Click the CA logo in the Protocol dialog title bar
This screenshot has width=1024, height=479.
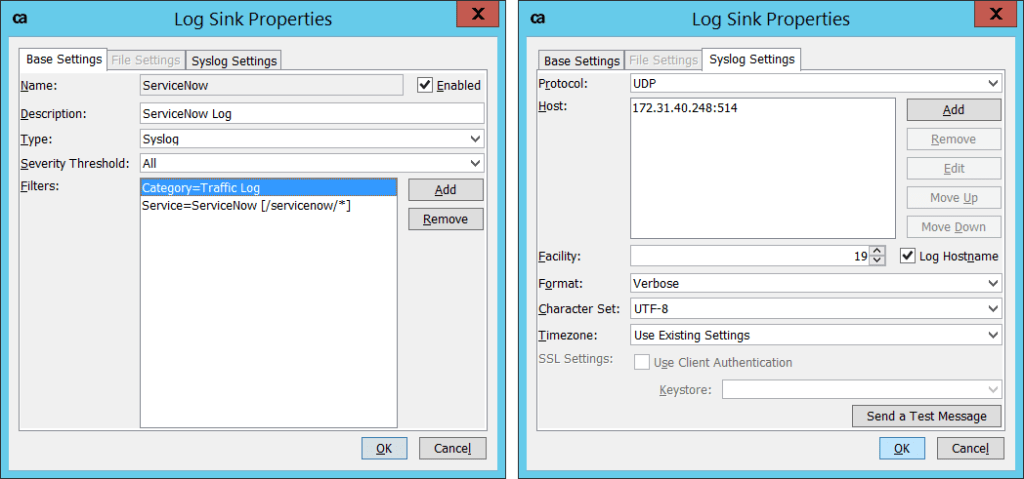tap(538, 19)
